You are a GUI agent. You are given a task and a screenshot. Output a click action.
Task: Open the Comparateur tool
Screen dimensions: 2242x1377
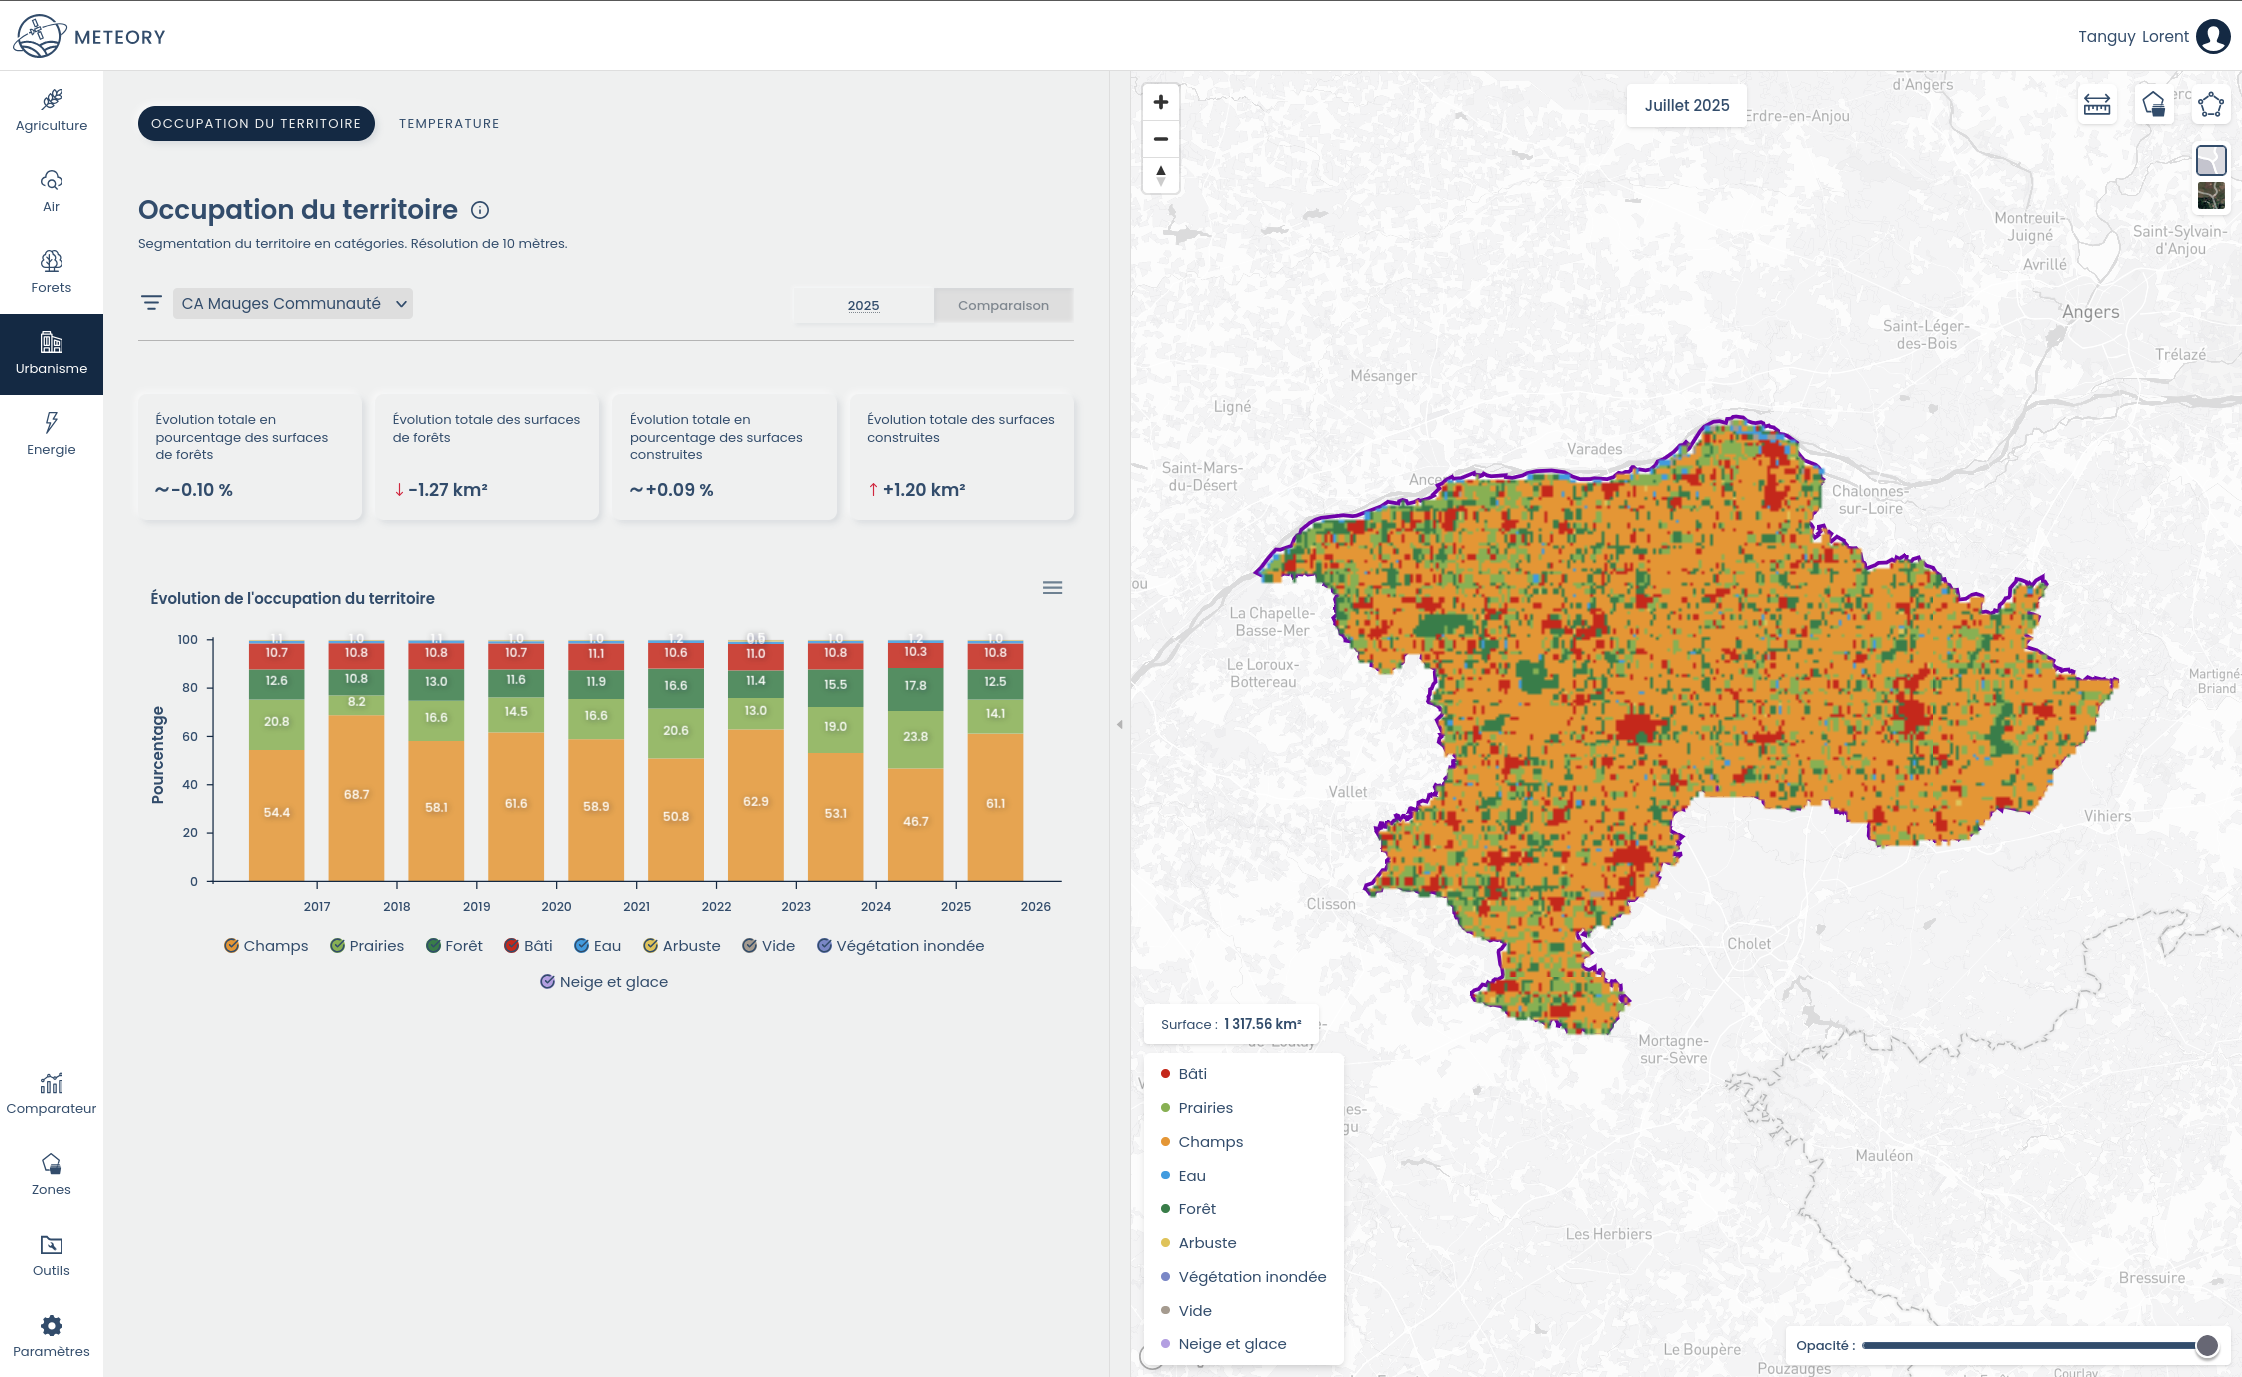click(51, 1093)
